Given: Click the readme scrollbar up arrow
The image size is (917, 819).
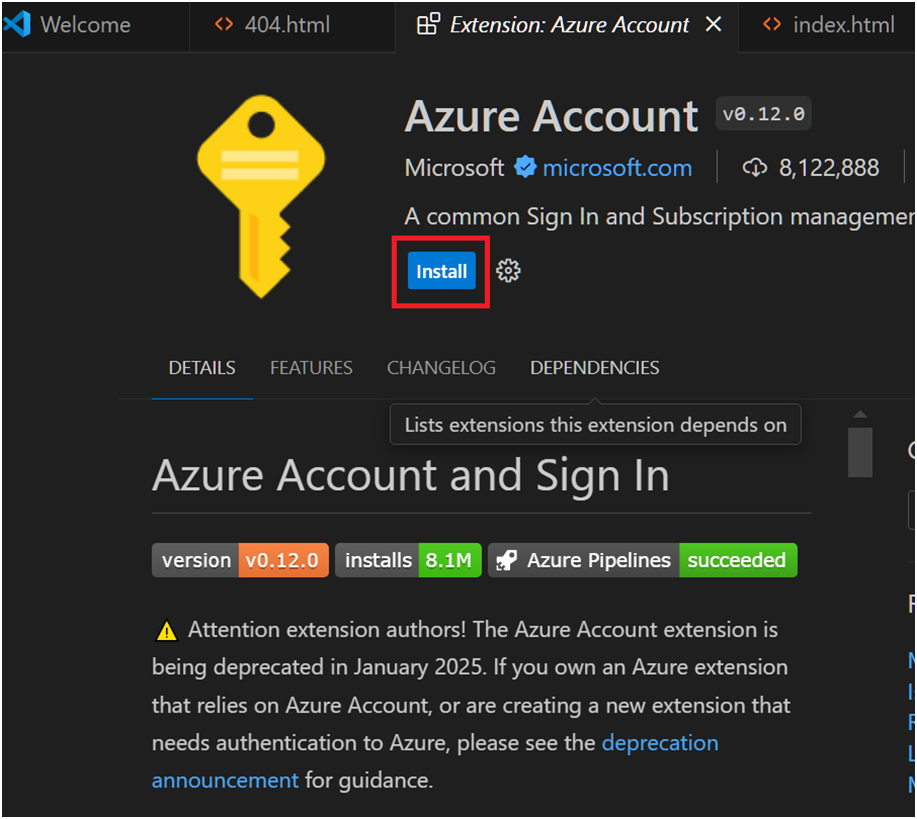Looking at the screenshot, I should coord(860,415).
